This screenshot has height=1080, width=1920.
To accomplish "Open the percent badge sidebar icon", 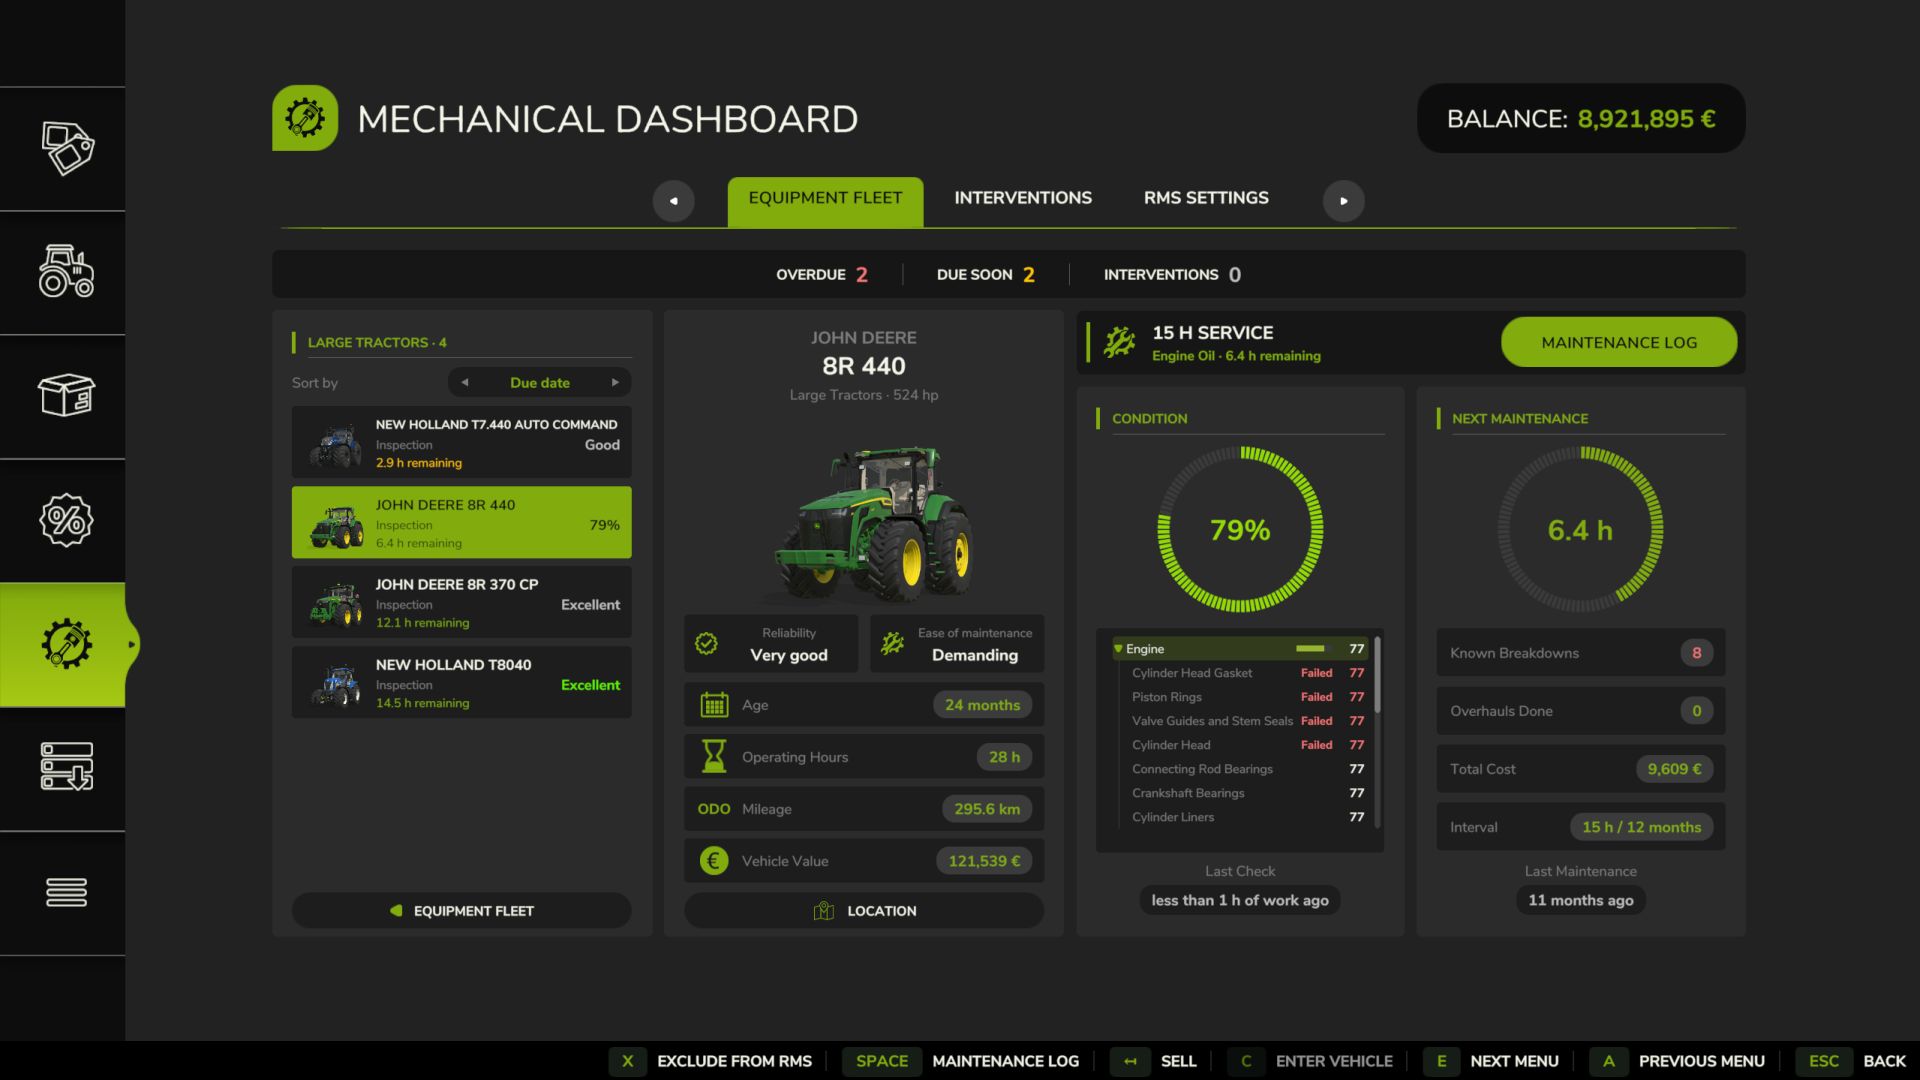I will 67,520.
